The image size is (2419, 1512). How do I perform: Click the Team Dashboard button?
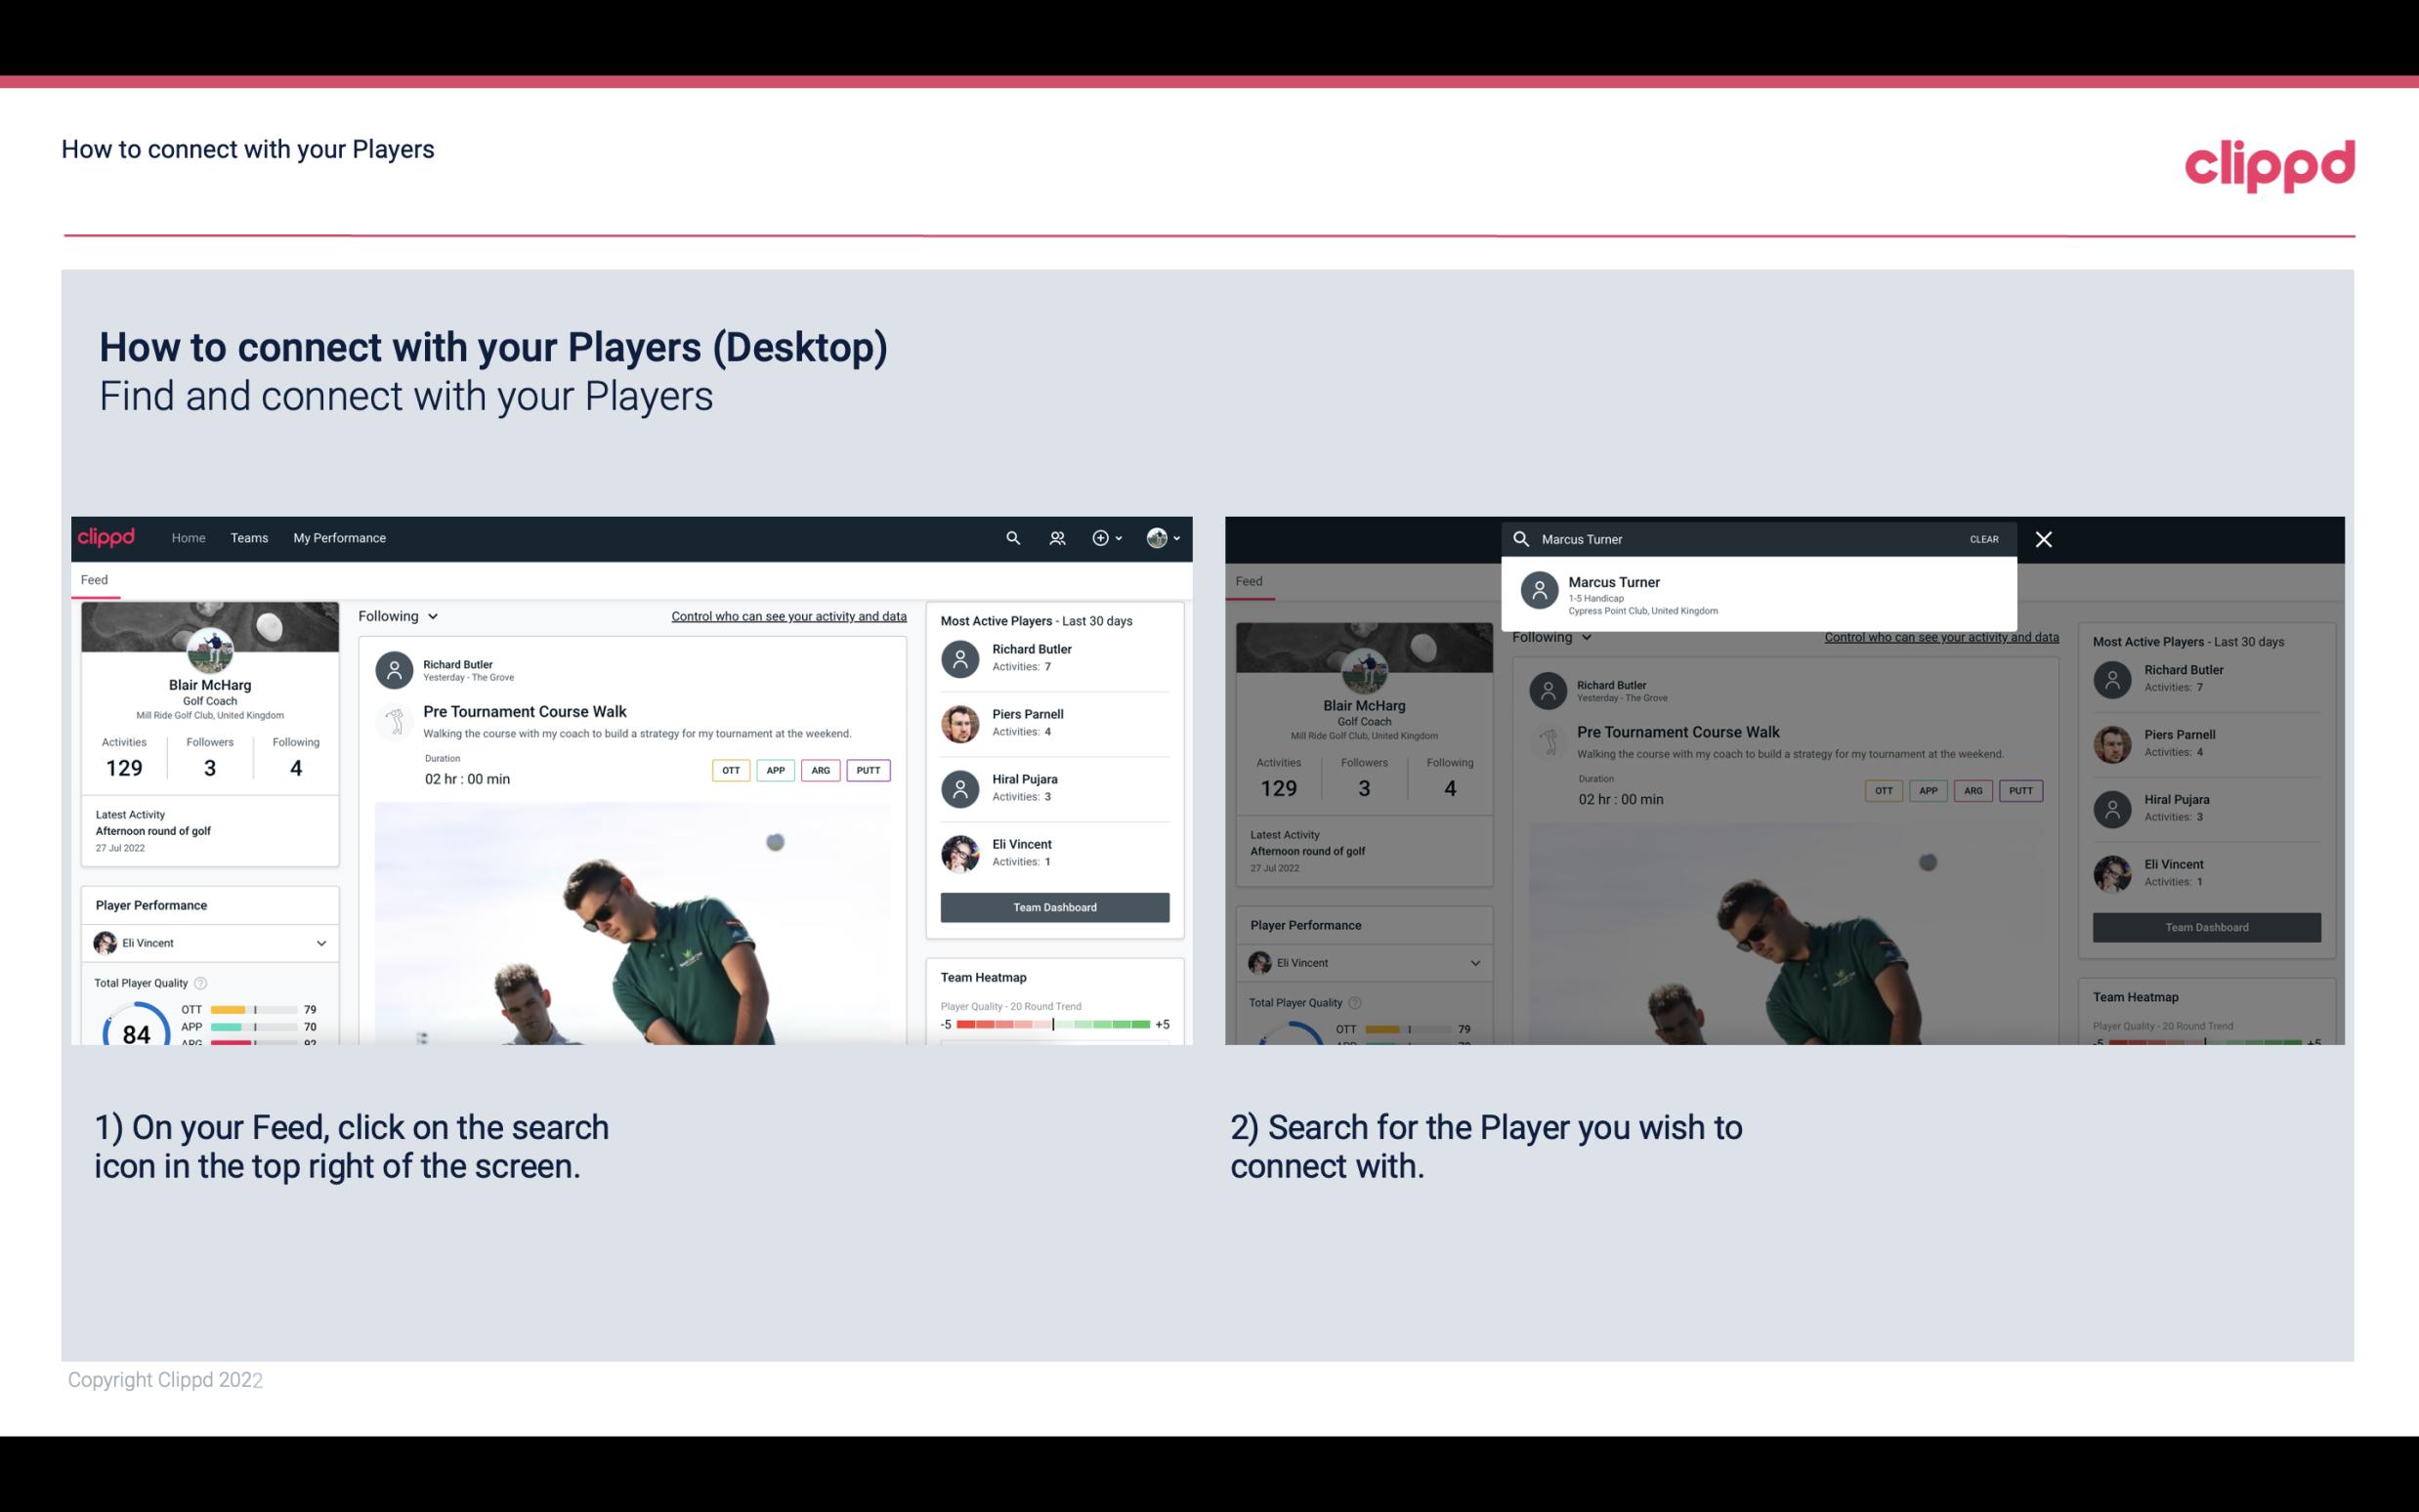1053,905
